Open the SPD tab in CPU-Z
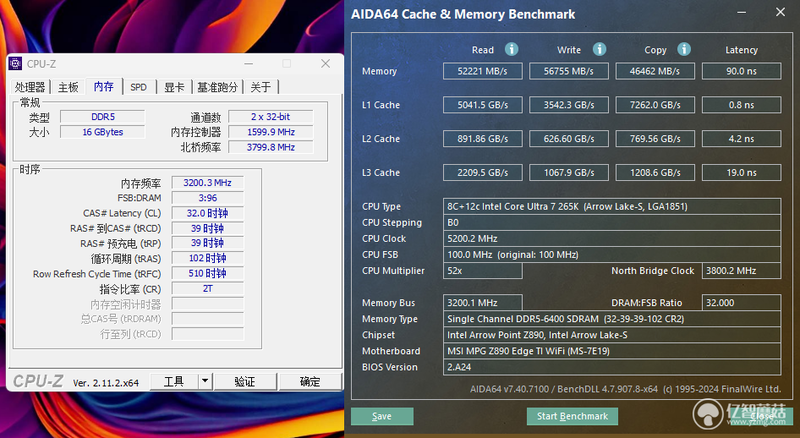Viewport: 800px width, 438px height. (138, 87)
